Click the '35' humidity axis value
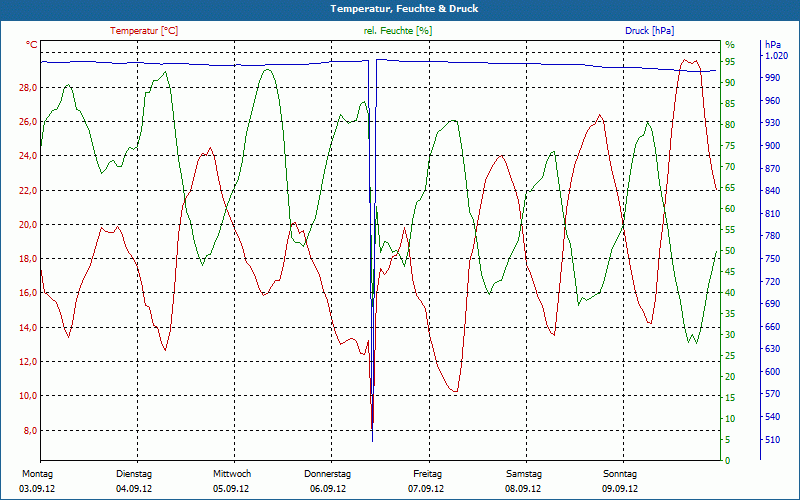This screenshot has height=500, width=800. pyautogui.click(x=730, y=314)
